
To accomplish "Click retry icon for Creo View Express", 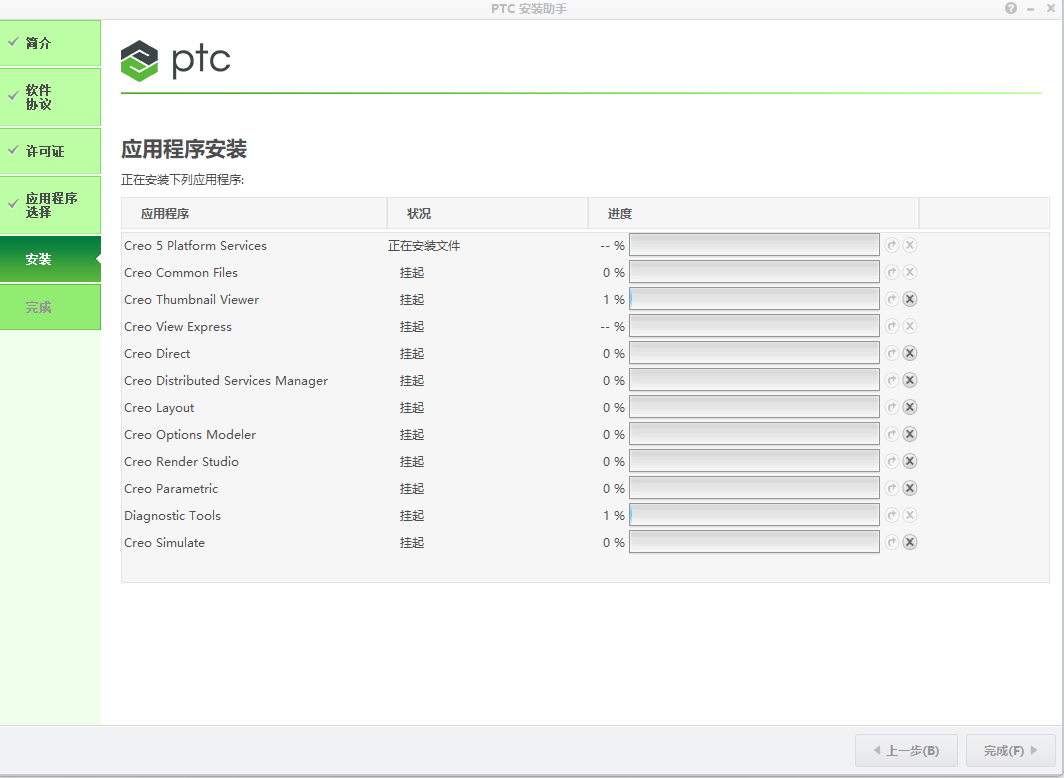I will pyautogui.click(x=892, y=326).
